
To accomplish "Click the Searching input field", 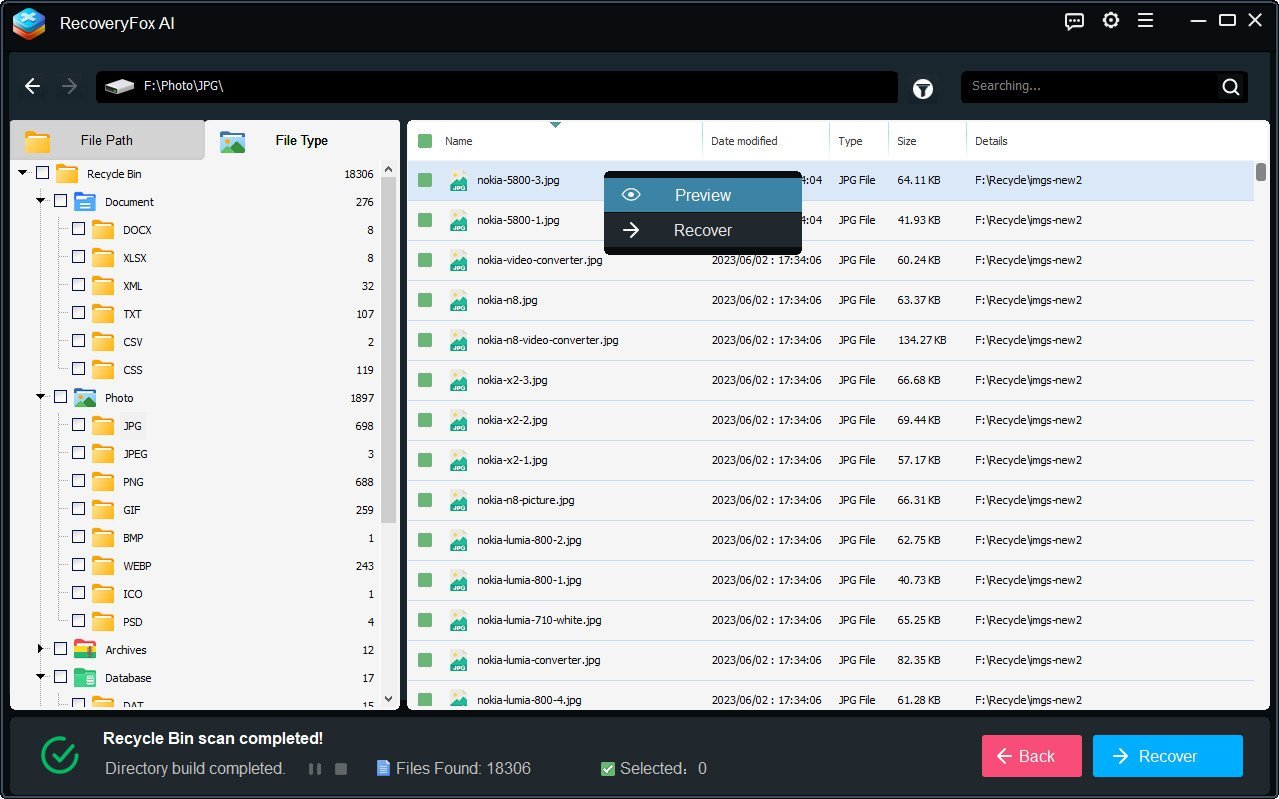I will click(x=1090, y=86).
